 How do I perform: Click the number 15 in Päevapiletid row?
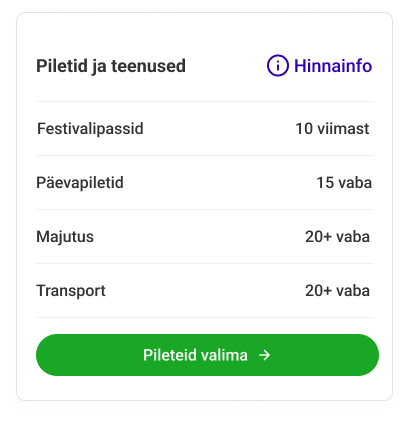(325, 183)
